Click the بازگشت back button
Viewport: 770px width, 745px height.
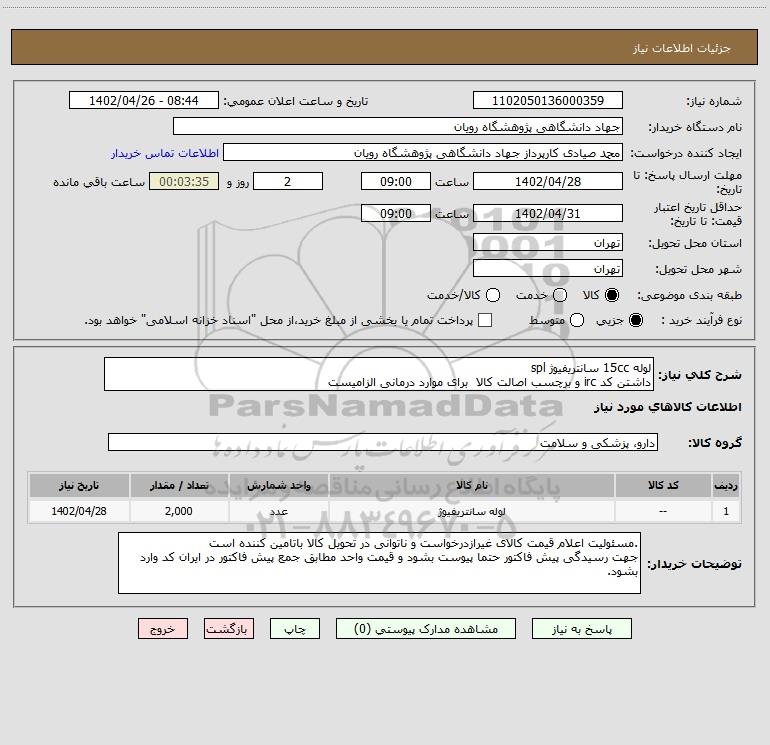[x=229, y=629]
